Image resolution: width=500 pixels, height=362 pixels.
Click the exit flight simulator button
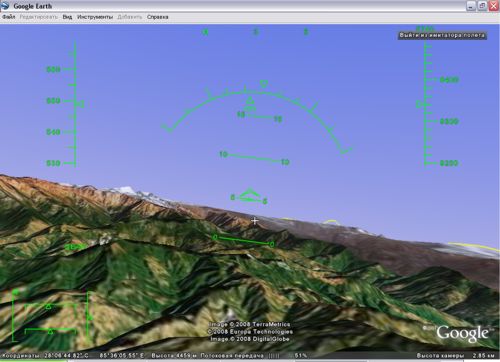(x=442, y=35)
